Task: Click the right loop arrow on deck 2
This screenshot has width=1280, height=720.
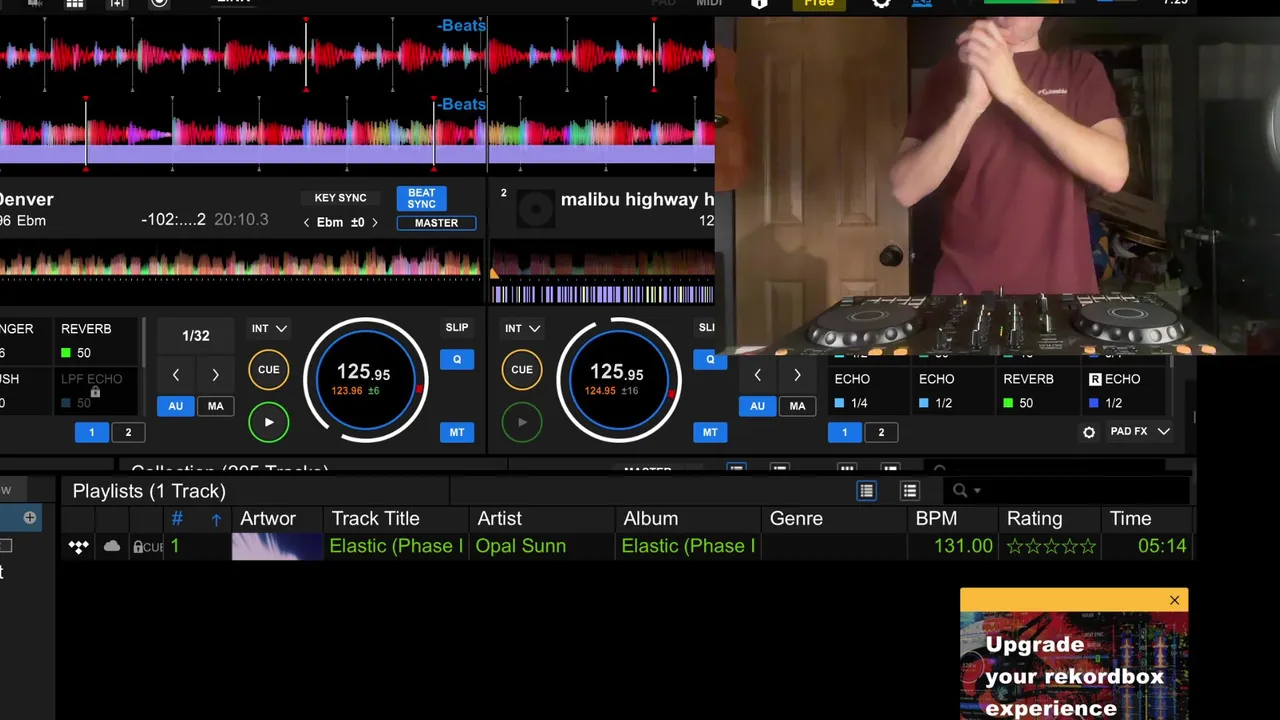Action: (x=797, y=375)
